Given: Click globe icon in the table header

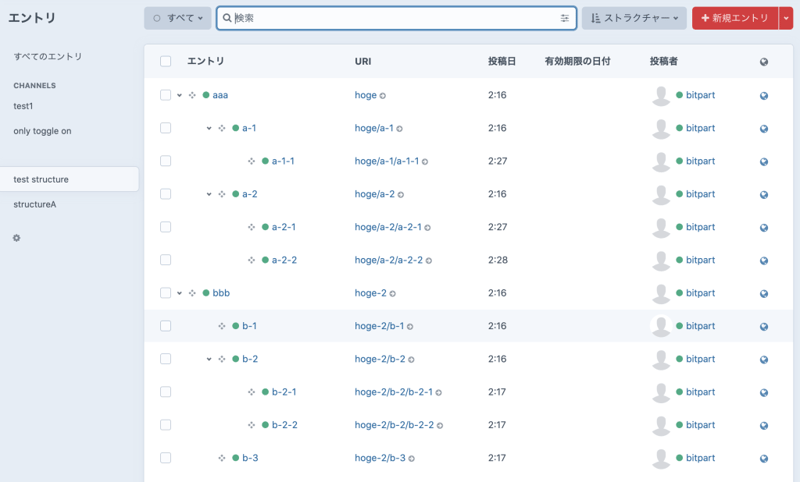Looking at the screenshot, I should pos(764,62).
